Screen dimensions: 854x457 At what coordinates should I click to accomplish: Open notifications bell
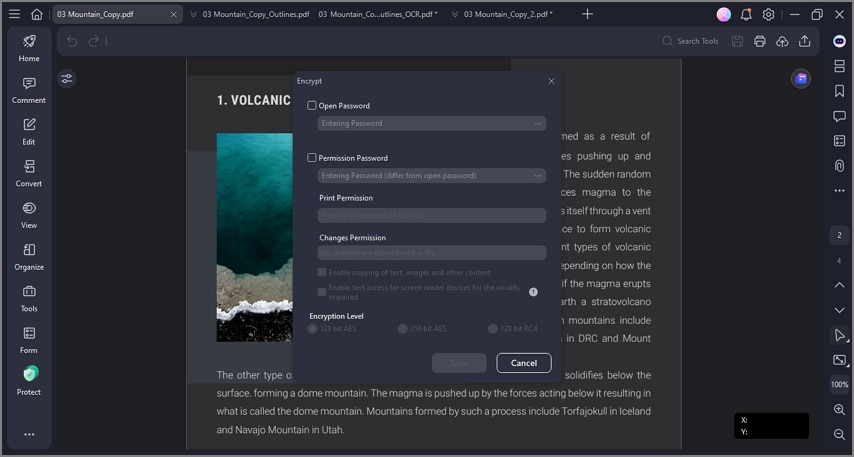746,15
